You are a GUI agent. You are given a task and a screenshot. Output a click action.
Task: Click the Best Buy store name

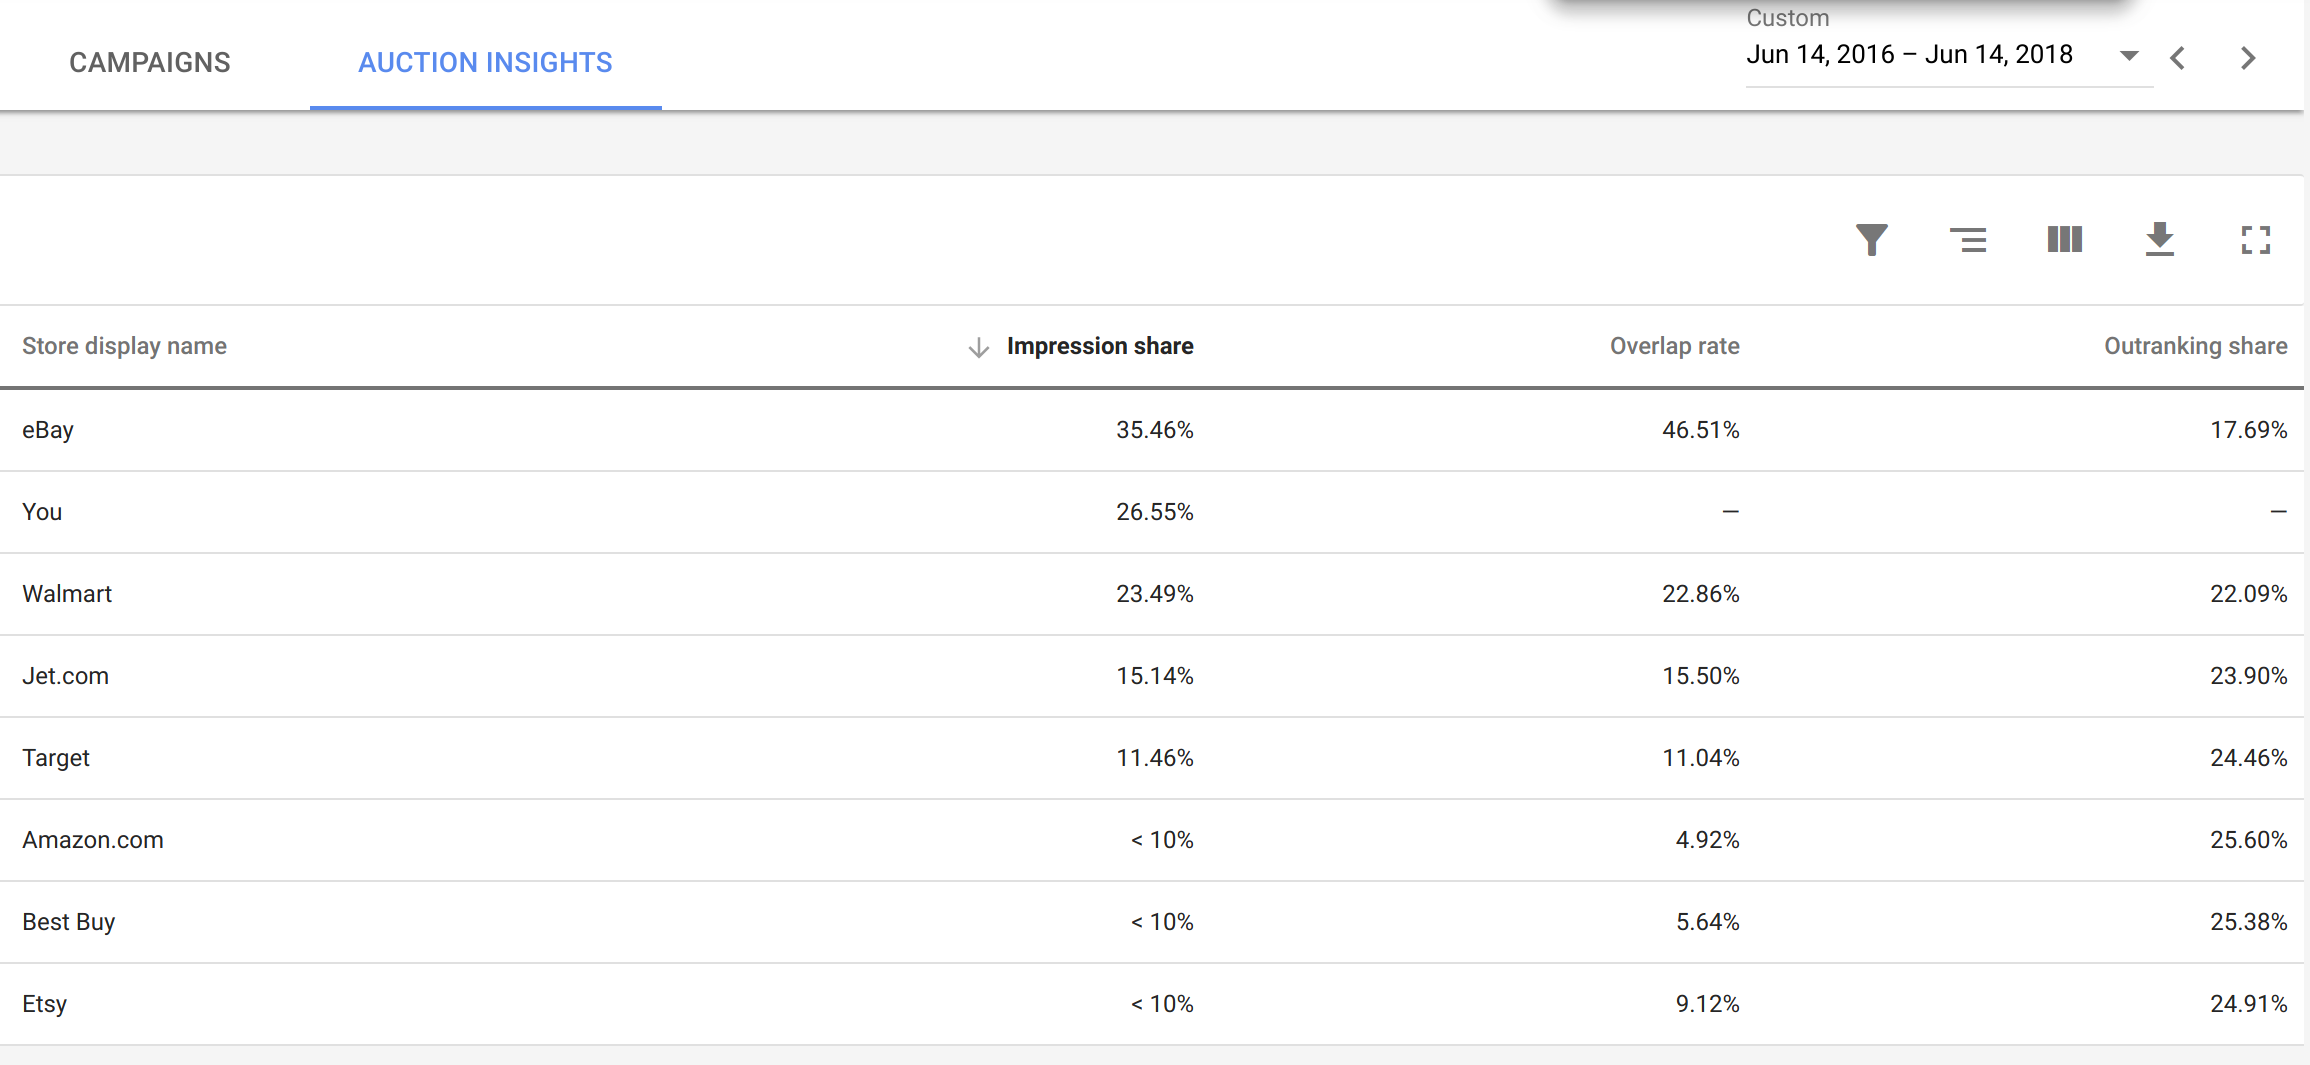(x=69, y=922)
